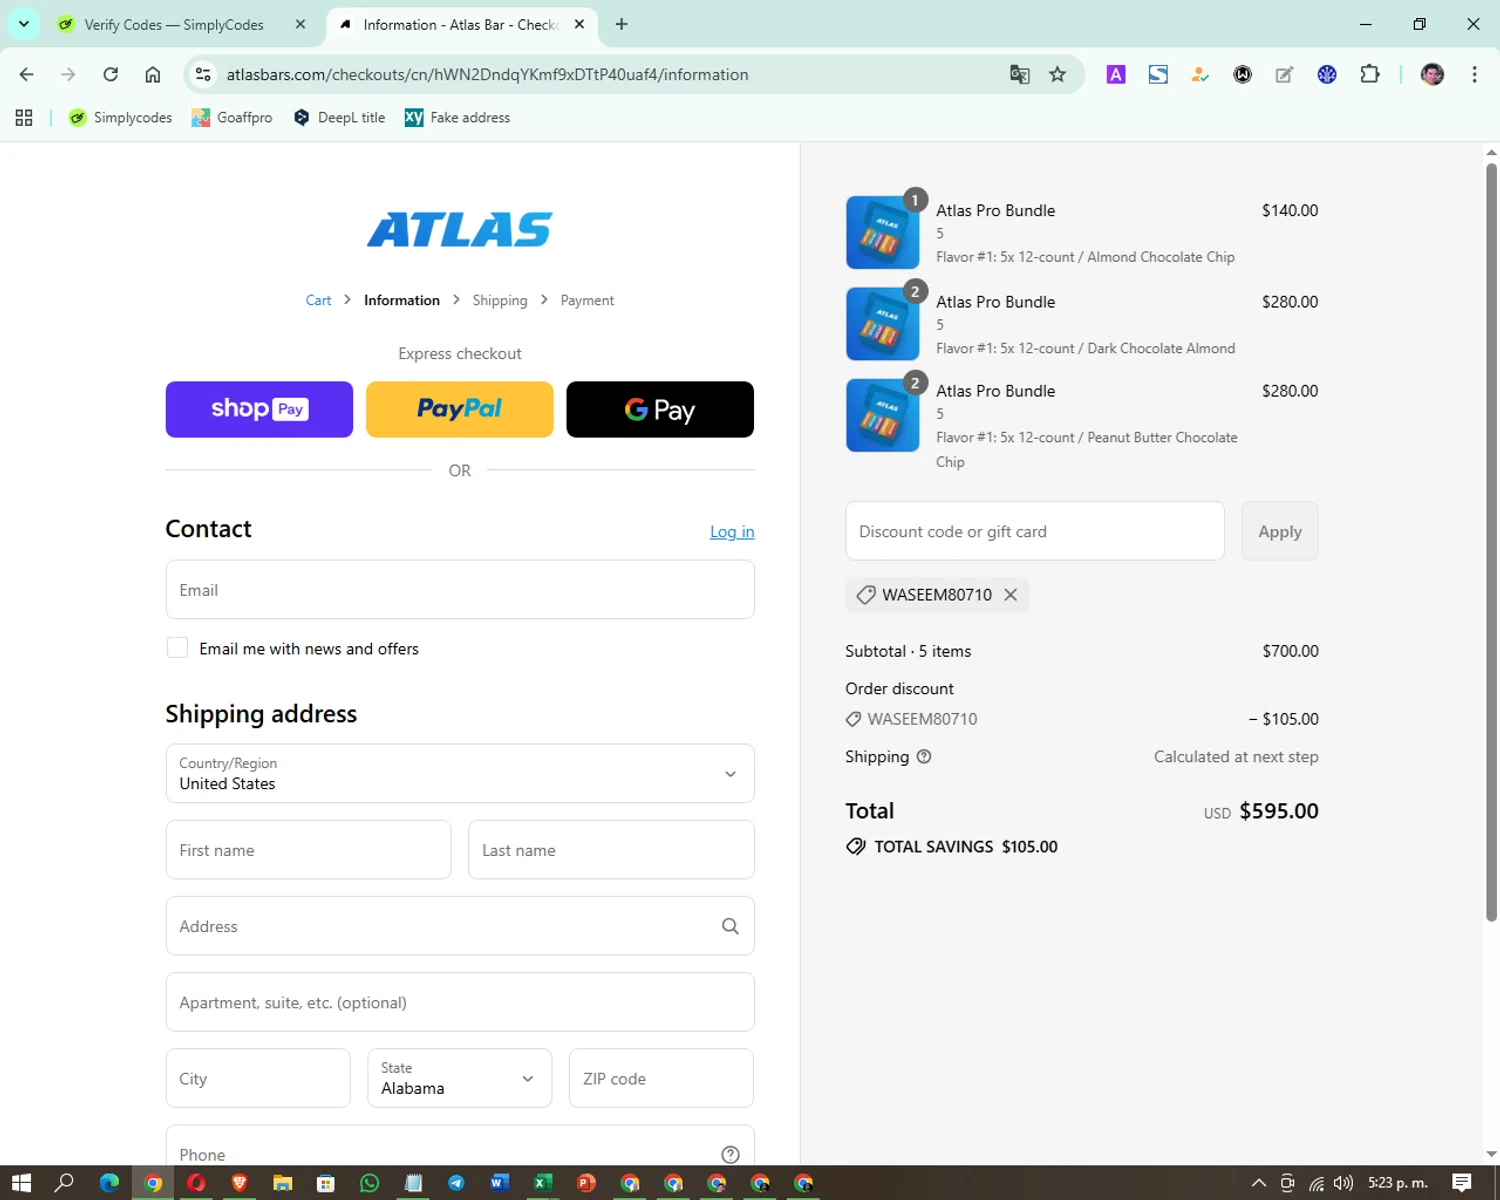This screenshot has width=1500, height=1200.
Task: Focus the First name field
Action: tap(308, 850)
